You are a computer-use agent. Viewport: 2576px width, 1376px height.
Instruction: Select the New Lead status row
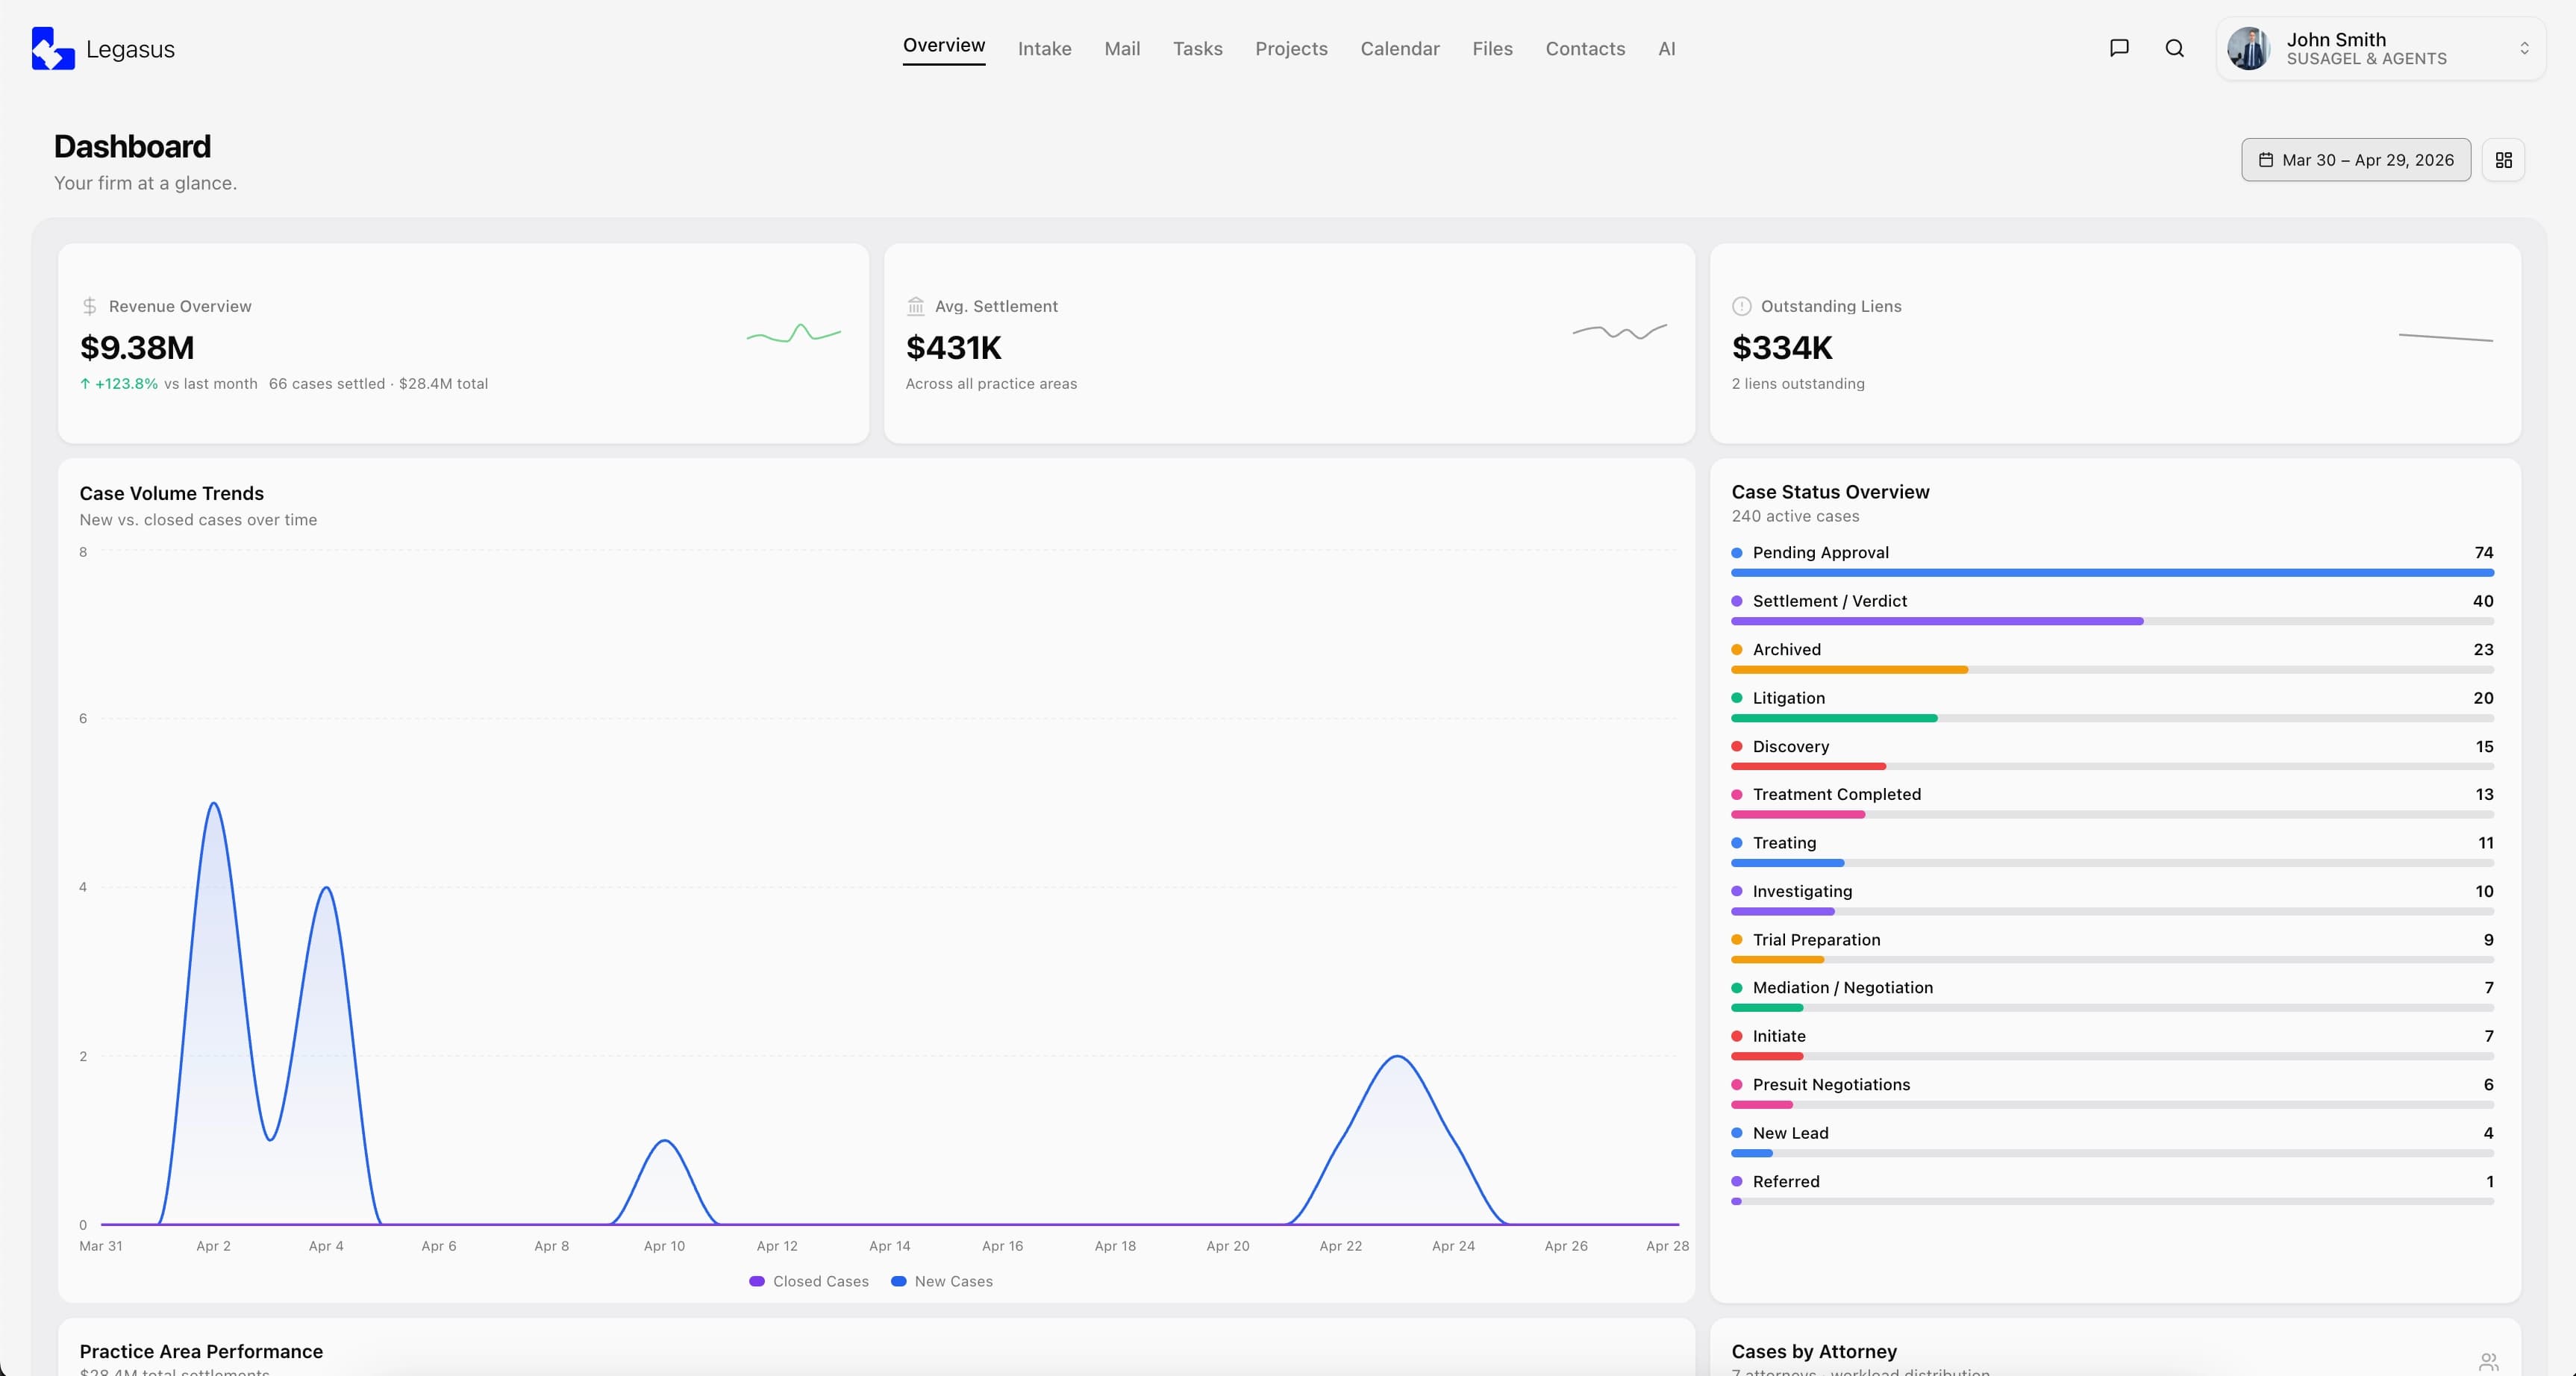(2112, 1141)
